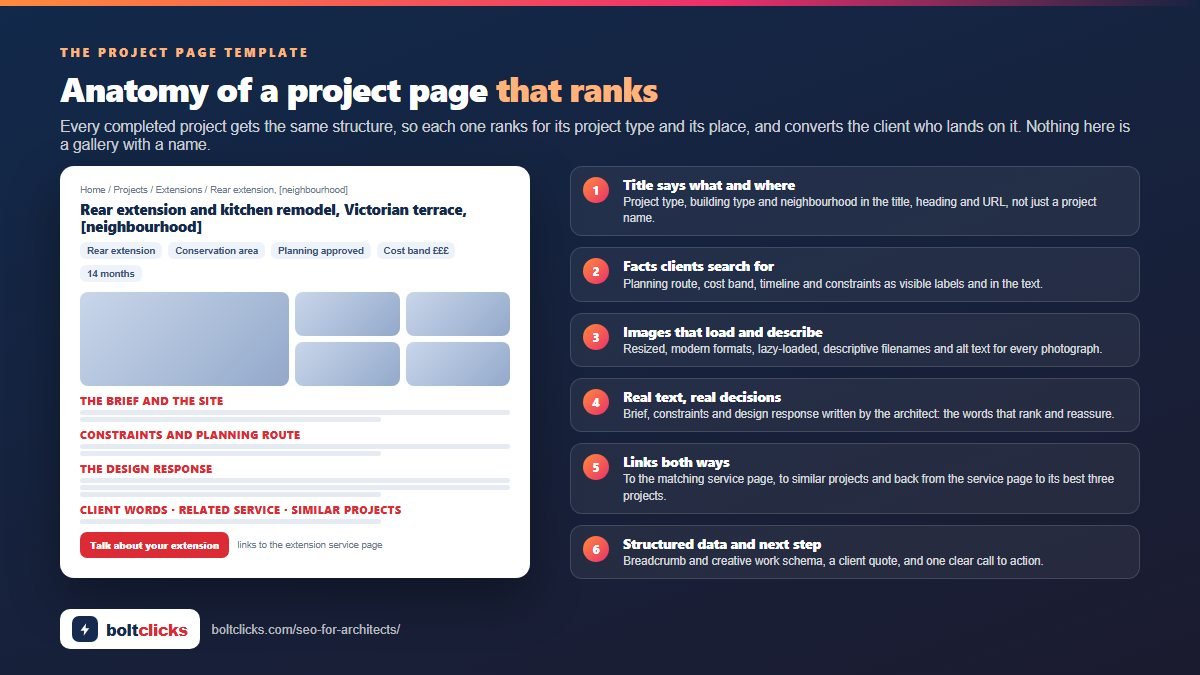Viewport: 1200px width, 675px height.
Task: Select the 'Planning approved' tag
Action: [x=321, y=251]
